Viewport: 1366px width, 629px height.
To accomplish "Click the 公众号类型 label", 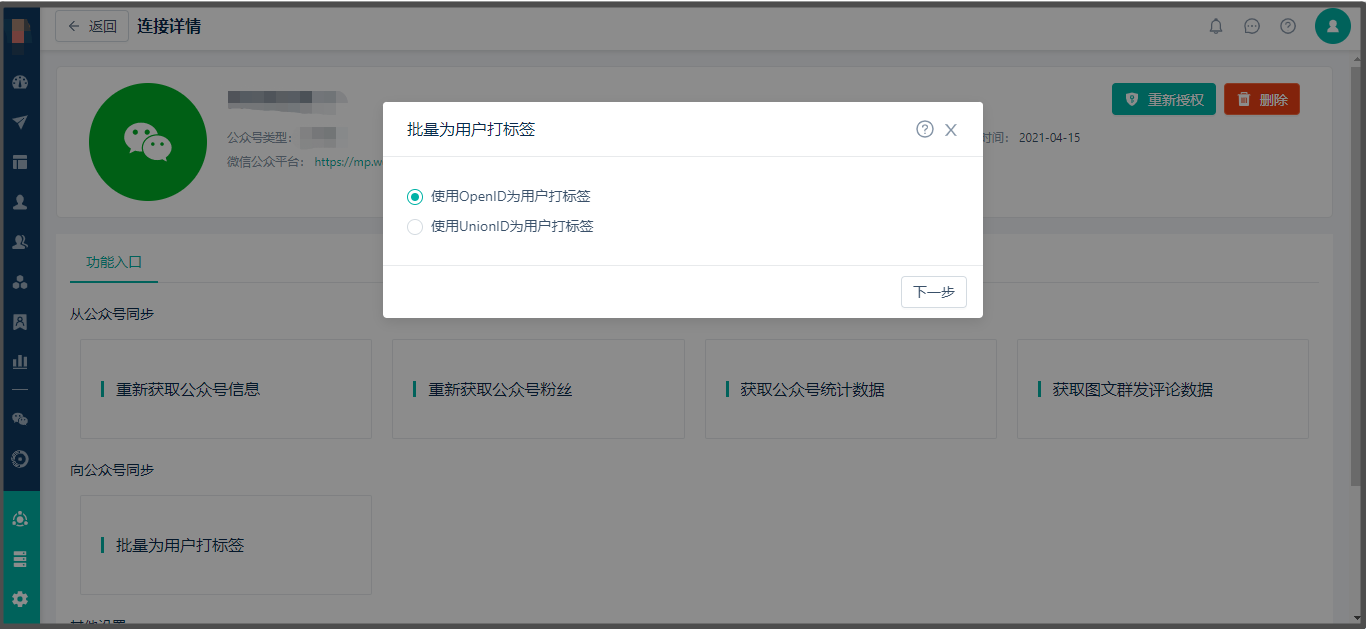I will 261,138.
